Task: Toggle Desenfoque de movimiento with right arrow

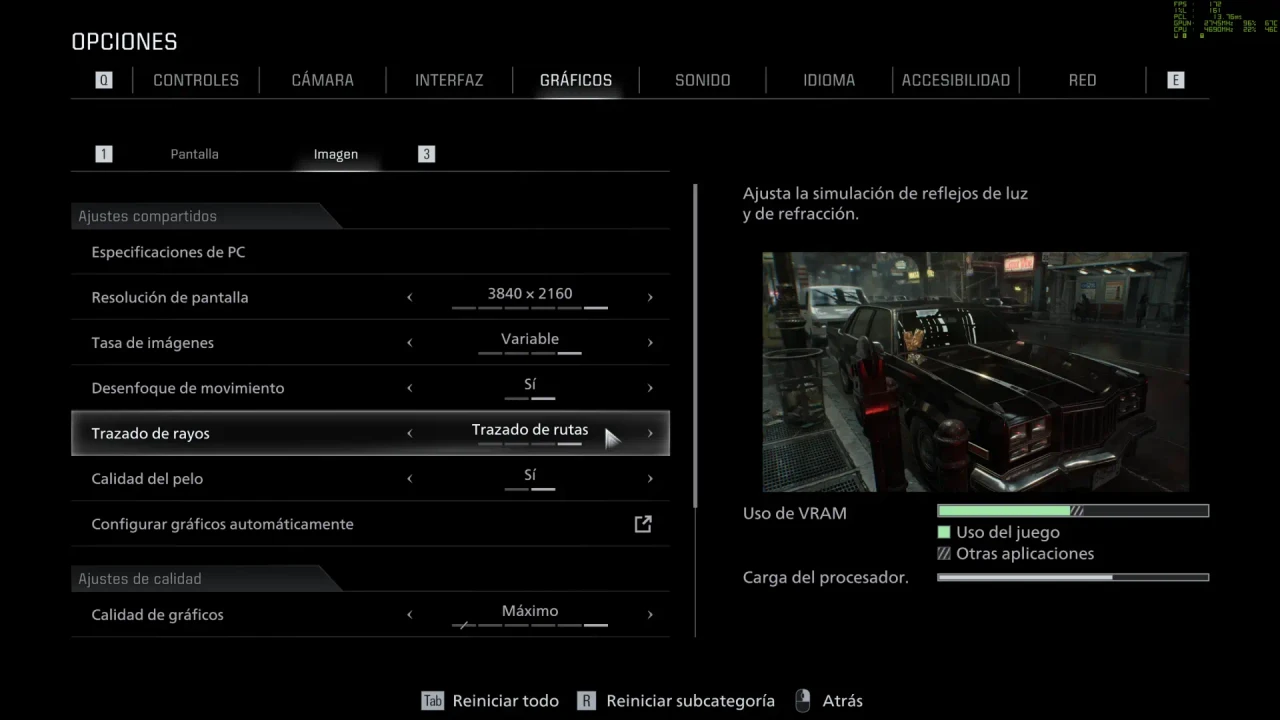Action: tap(650, 388)
